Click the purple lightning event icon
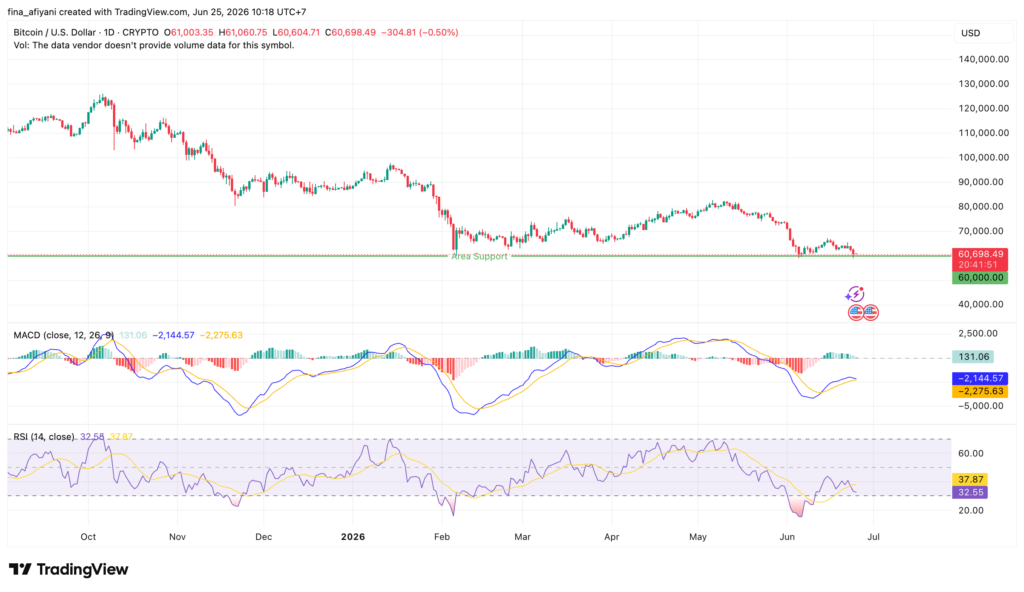This screenshot has width=1024, height=592. click(855, 295)
